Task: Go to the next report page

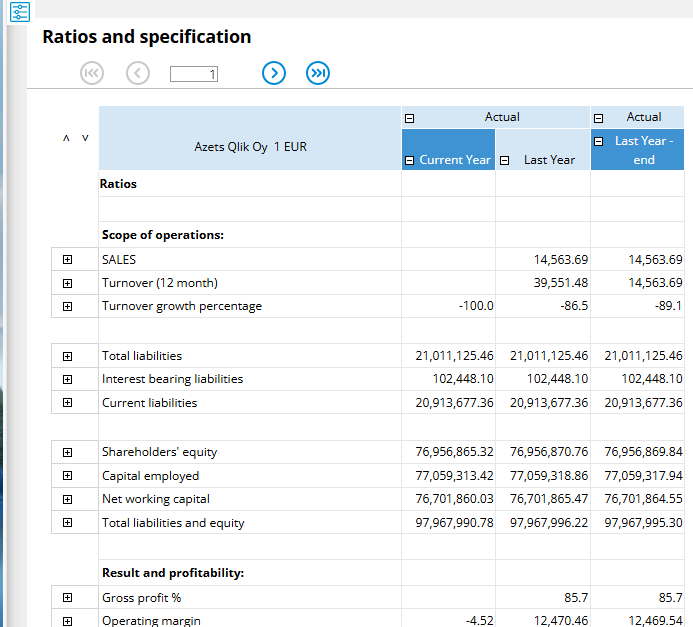Action: tap(274, 73)
